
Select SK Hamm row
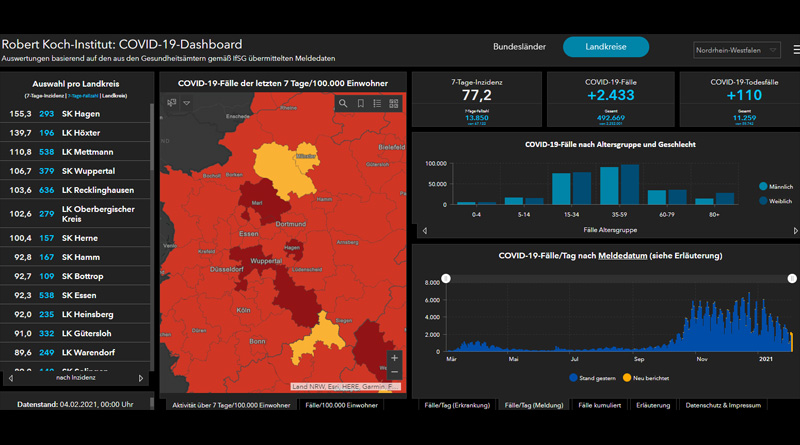point(76,257)
